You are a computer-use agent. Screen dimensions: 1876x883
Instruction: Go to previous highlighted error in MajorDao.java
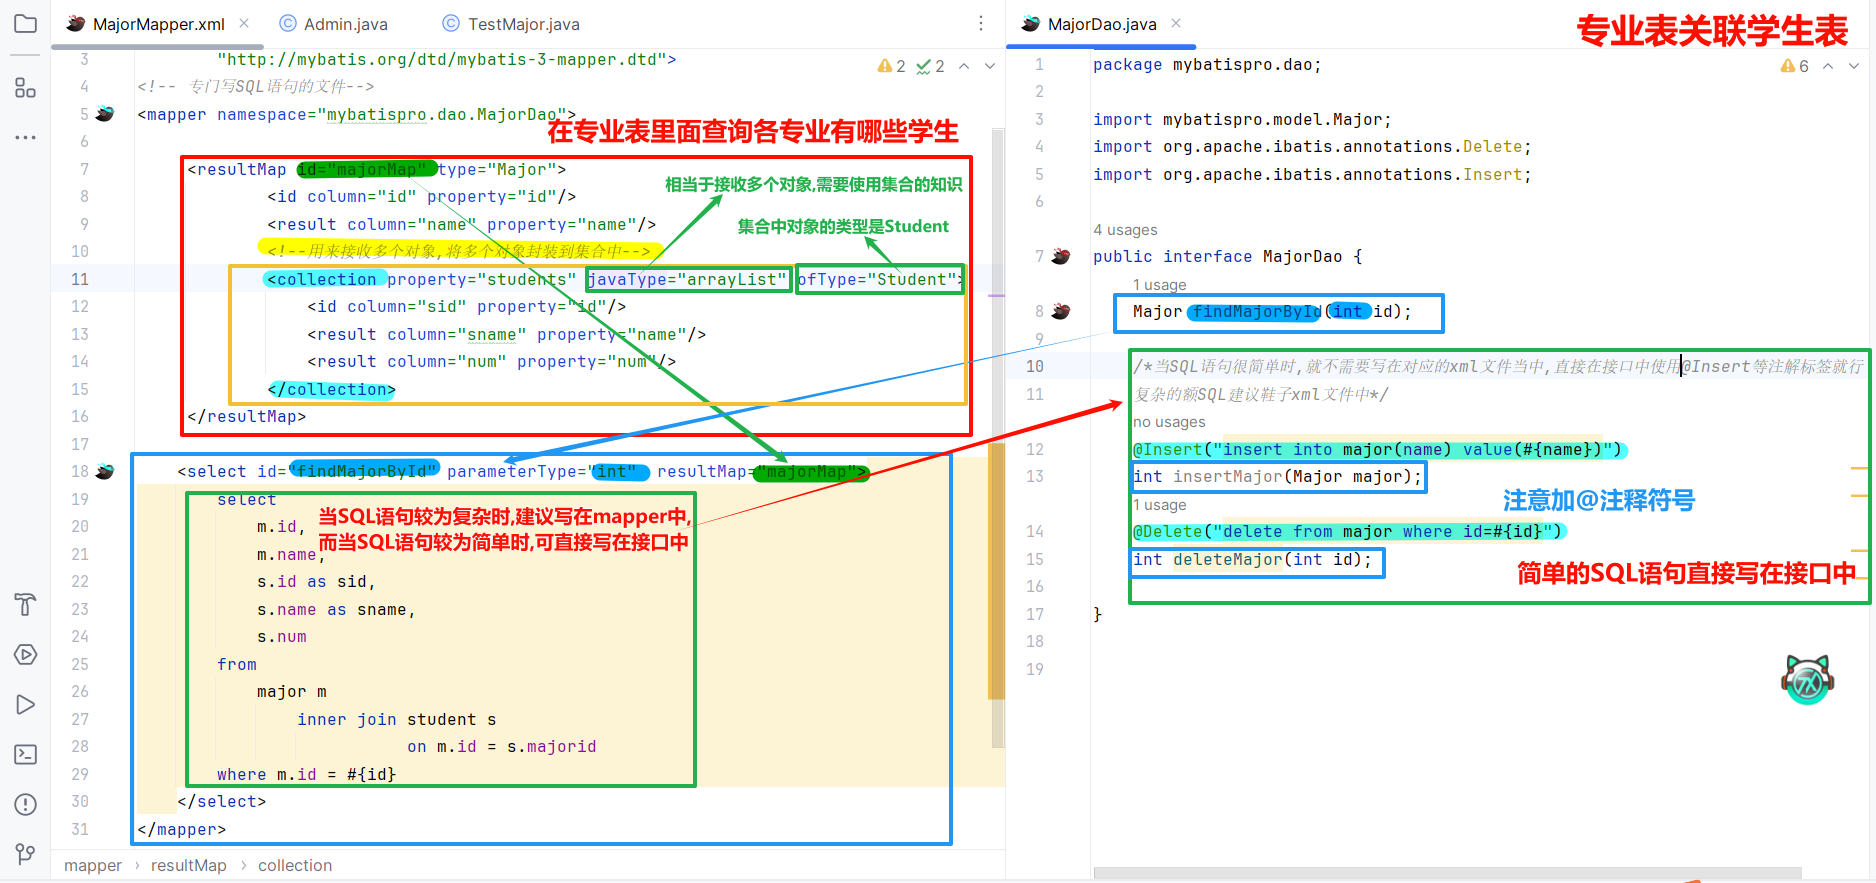pyautogui.click(x=1828, y=66)
